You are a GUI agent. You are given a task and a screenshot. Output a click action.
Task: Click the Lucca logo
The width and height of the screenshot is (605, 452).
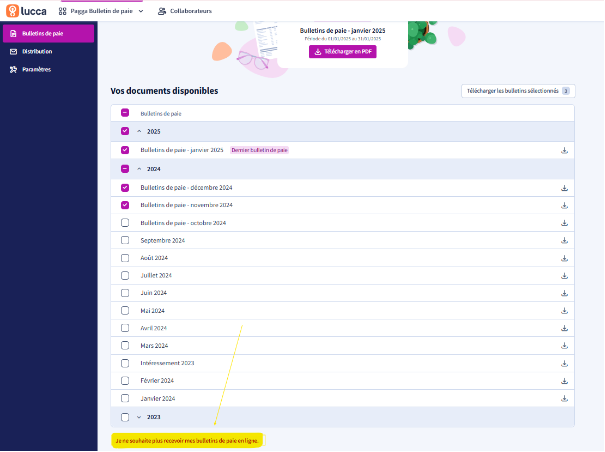(26, 11)
